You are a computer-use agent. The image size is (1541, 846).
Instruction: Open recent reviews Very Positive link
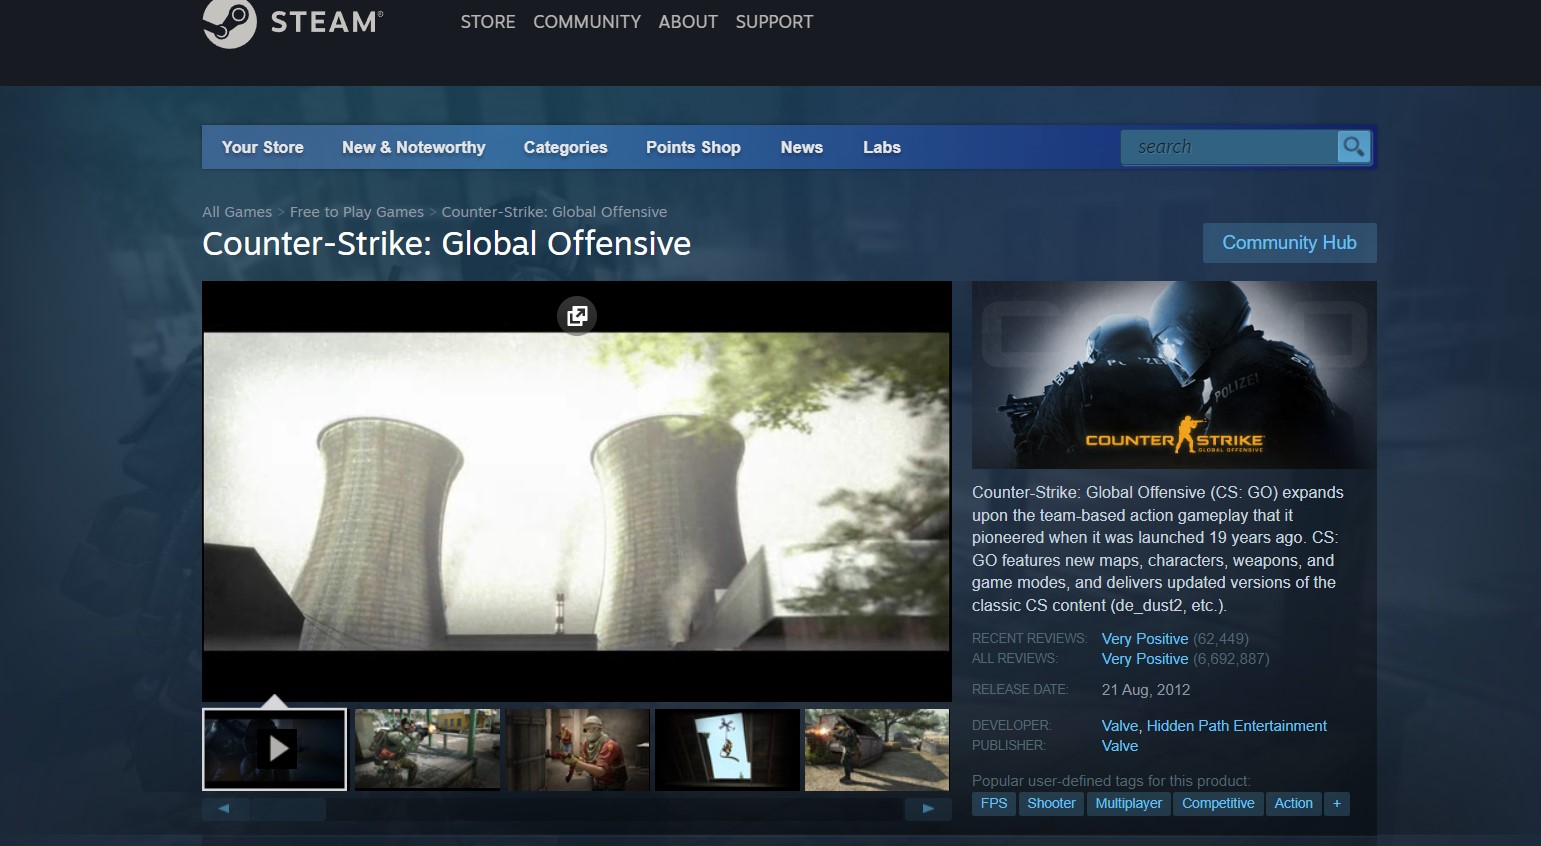coord(1145,639)
